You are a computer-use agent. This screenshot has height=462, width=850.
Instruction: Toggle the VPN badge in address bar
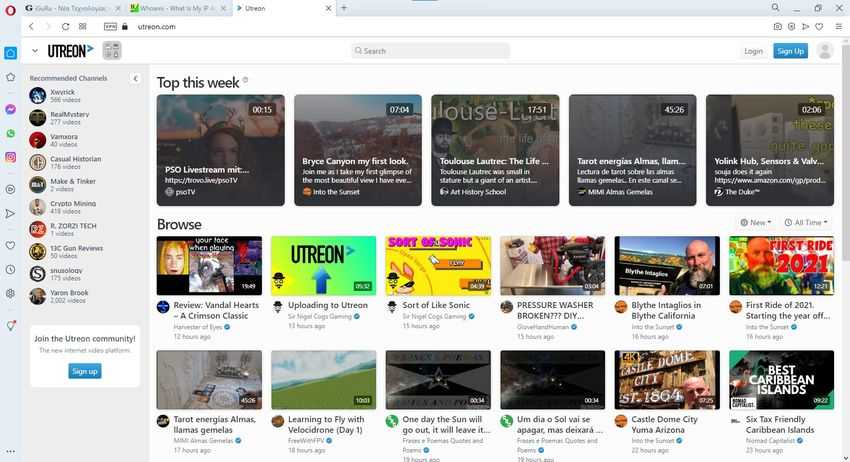point(110,27)
